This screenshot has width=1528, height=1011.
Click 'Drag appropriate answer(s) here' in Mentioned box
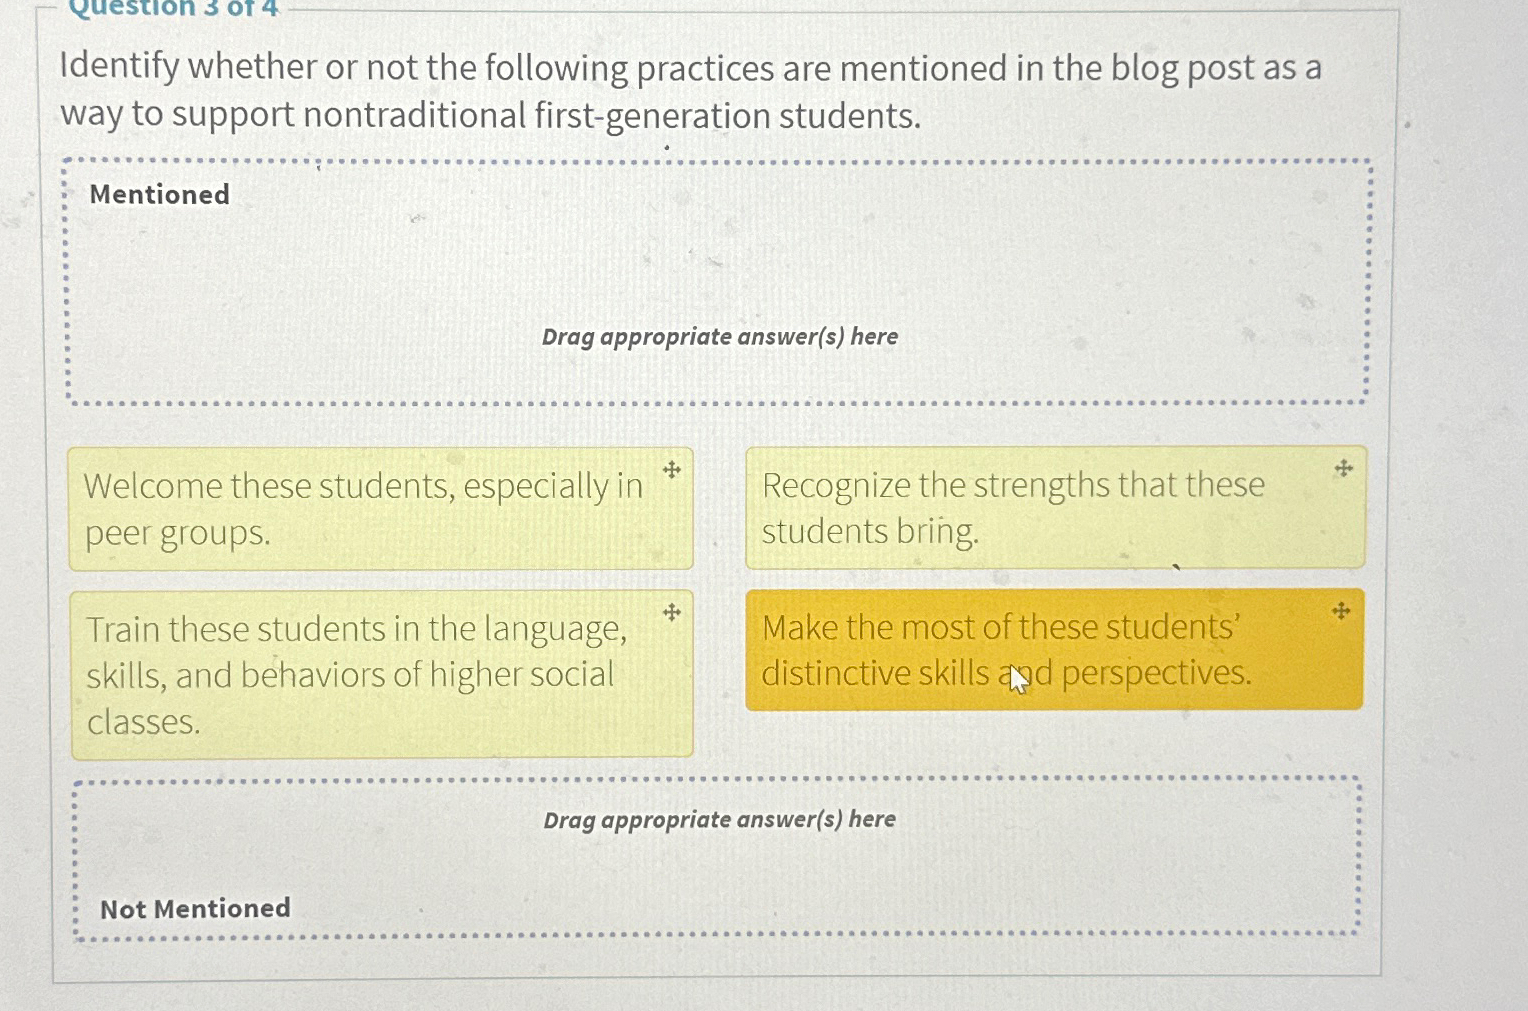point(720,337)
